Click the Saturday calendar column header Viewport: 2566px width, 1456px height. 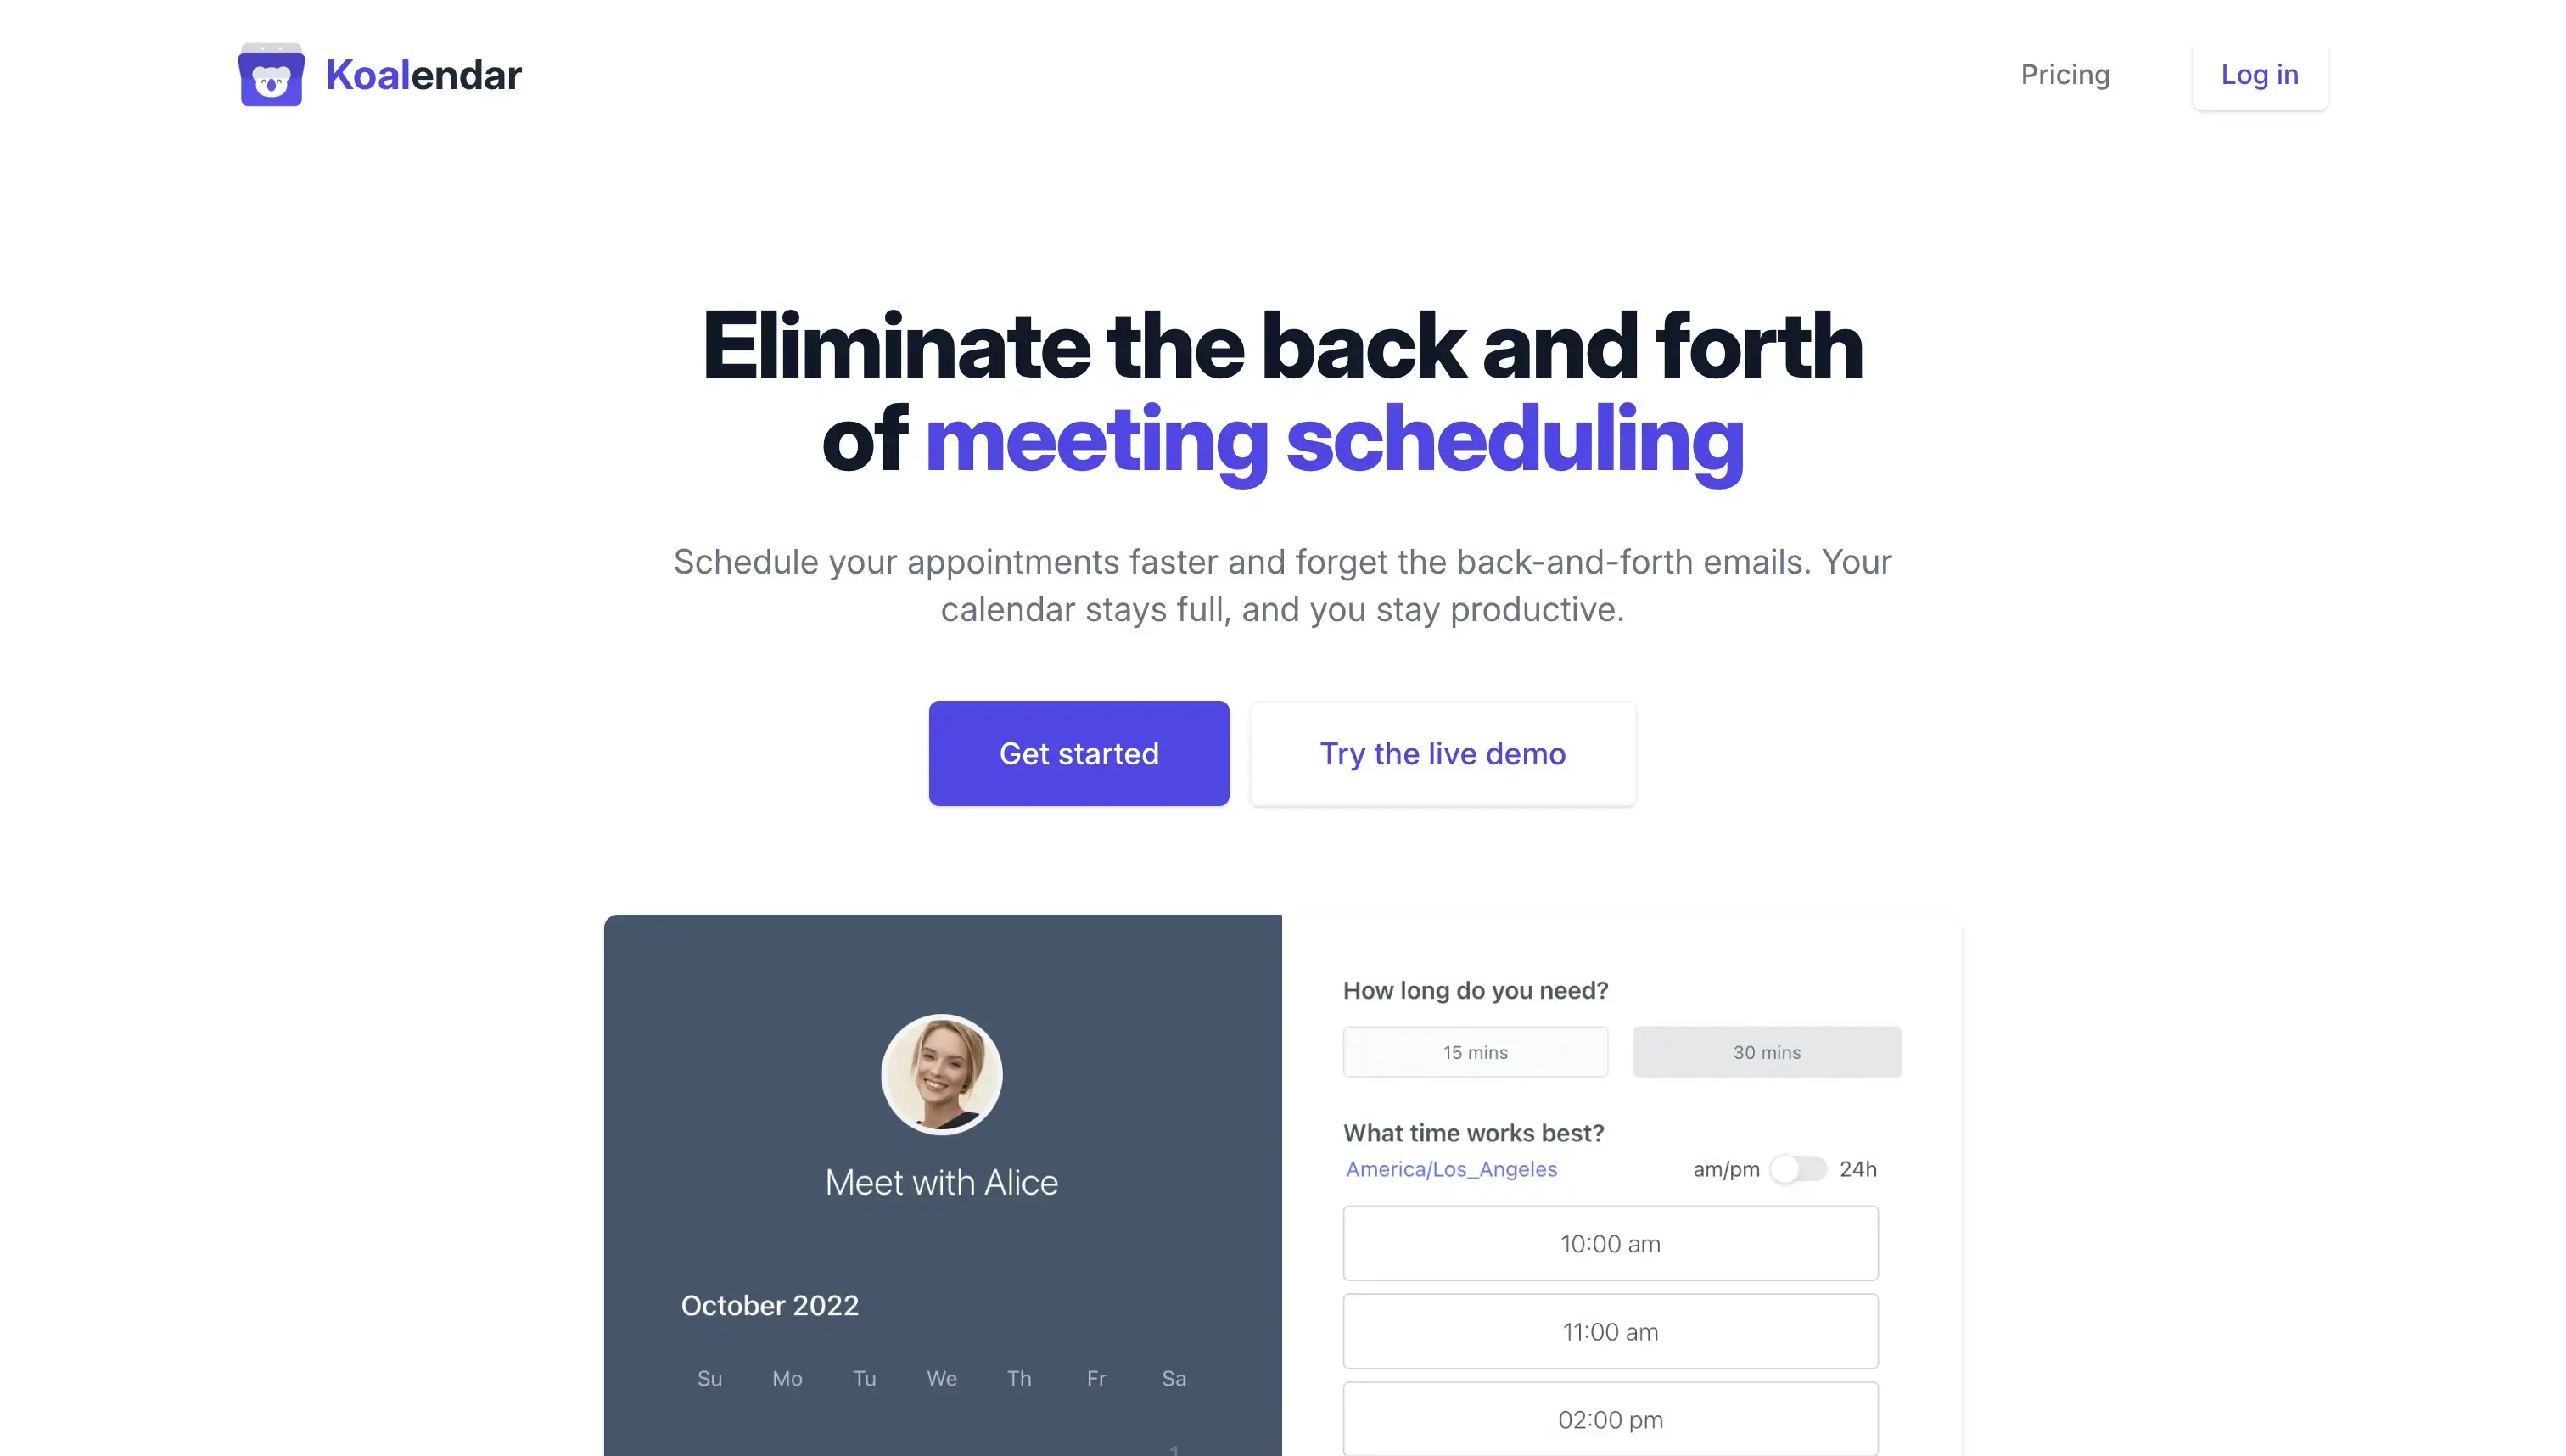coord(1172,1377)
